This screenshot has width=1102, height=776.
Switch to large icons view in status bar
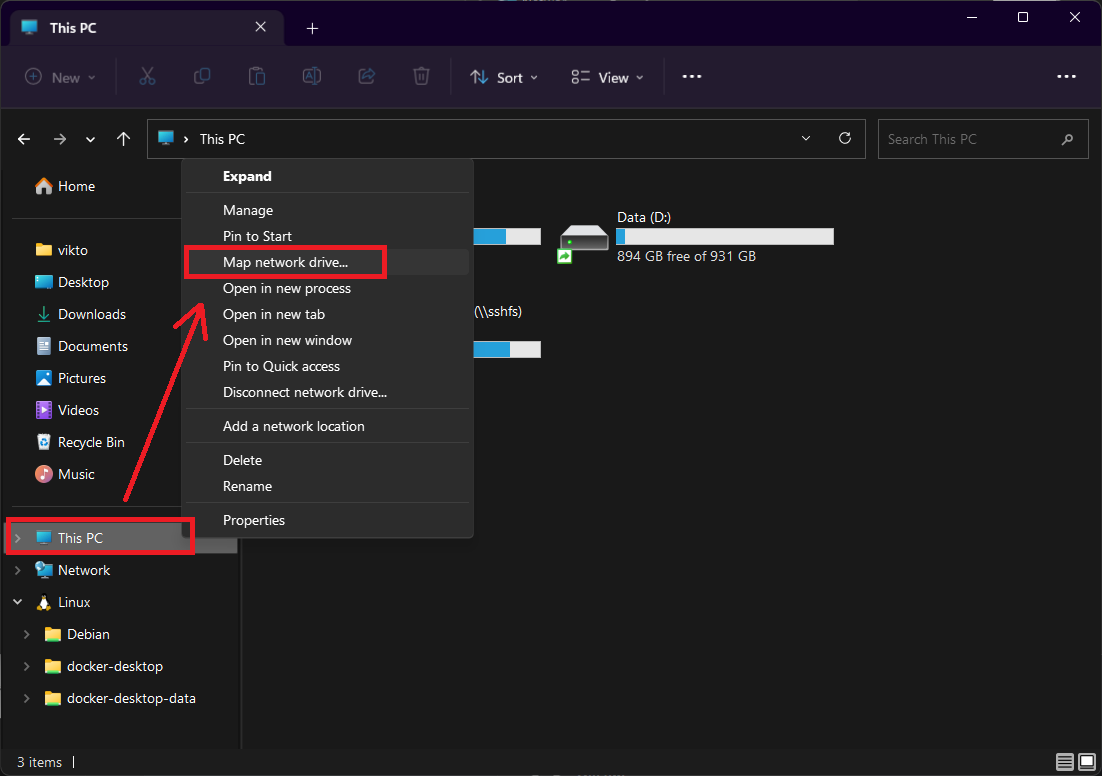pos(1087,762)
